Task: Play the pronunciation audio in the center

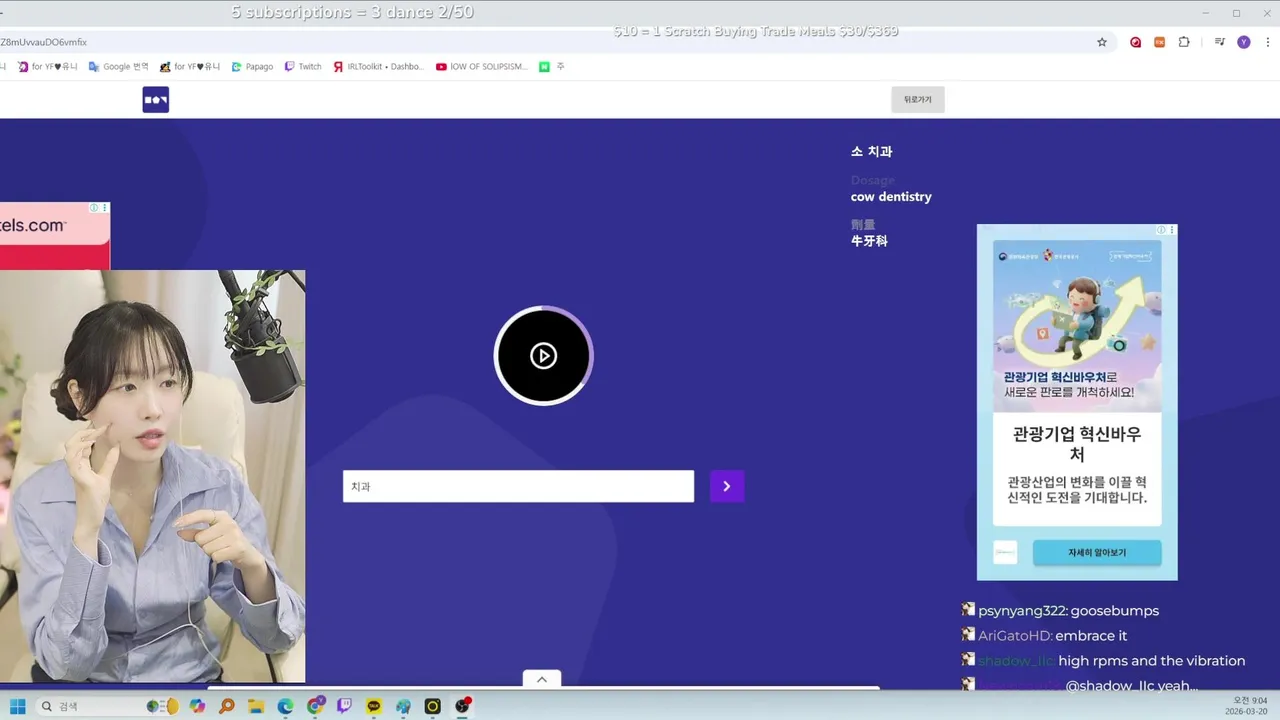Action: (x=543, y=356)
